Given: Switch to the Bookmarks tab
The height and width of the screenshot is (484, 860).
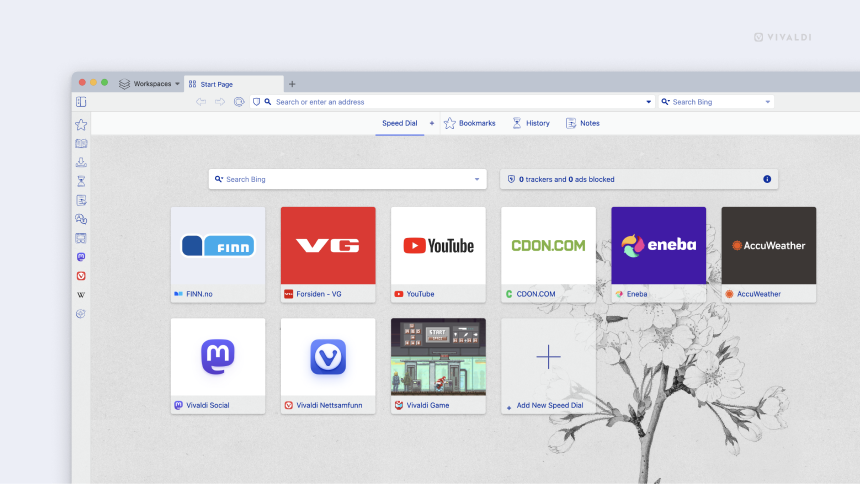Looking at the screenshot, I should point(469,123).
